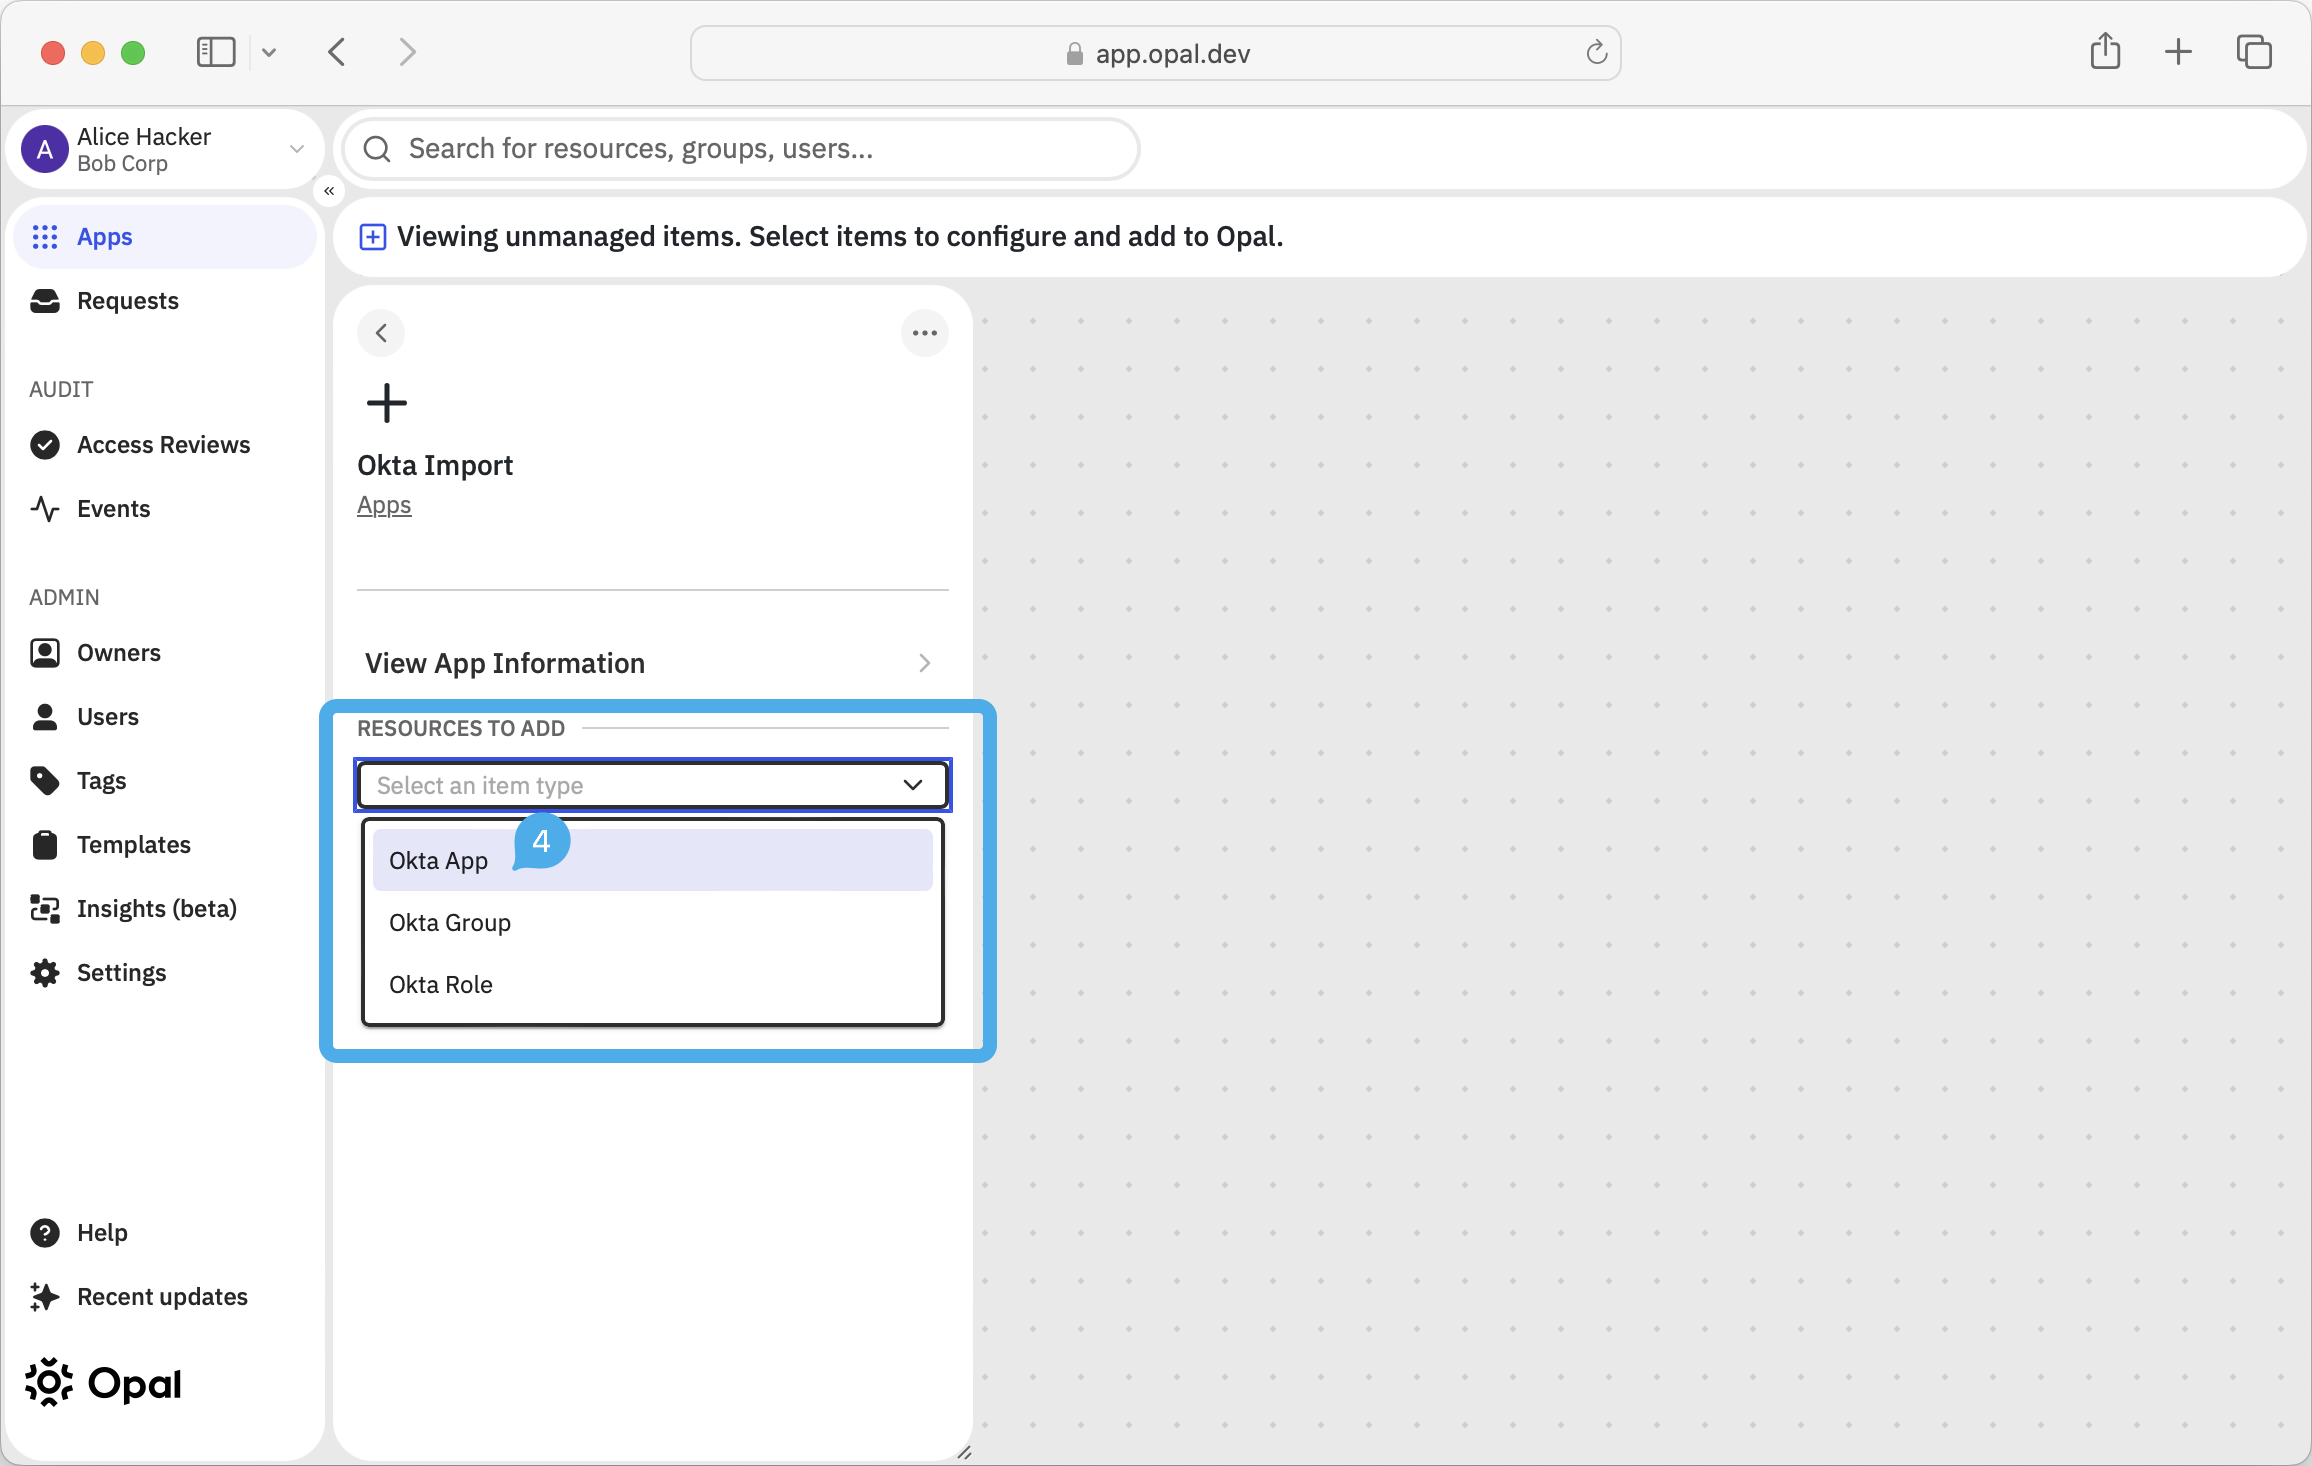Click the RESOURCES TO ADD heading

(x=461, y=729)
